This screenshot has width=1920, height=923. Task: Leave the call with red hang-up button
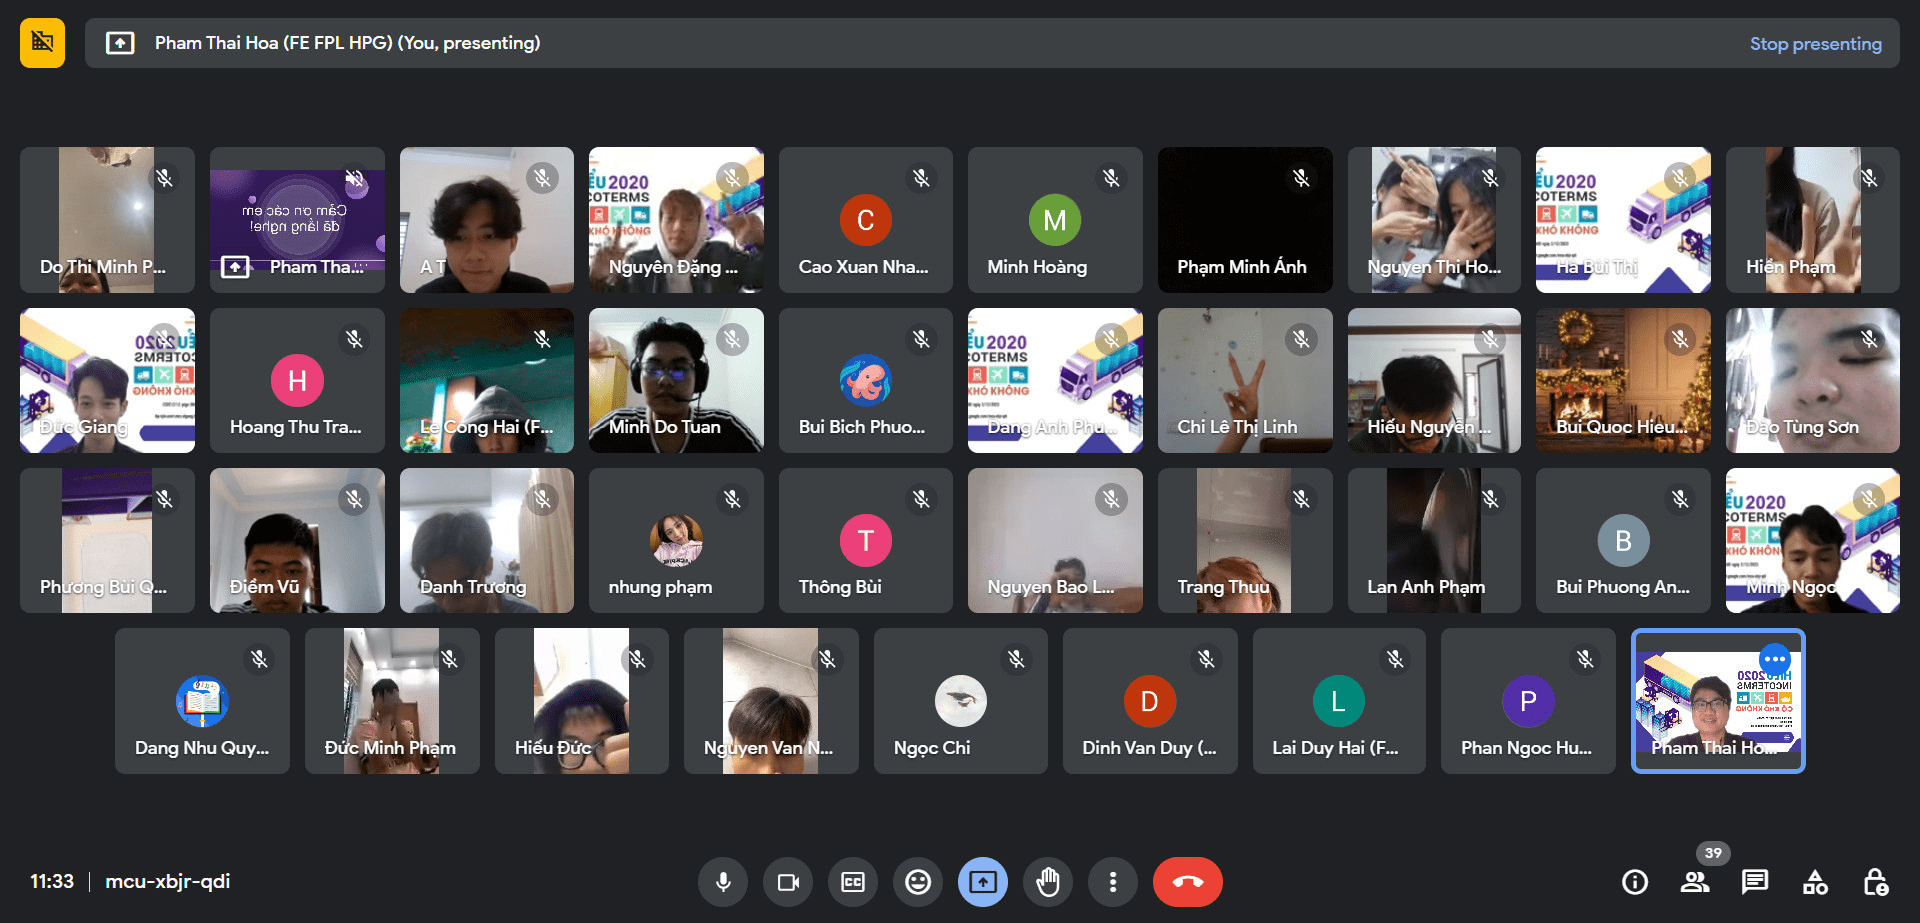(1188, 882)
